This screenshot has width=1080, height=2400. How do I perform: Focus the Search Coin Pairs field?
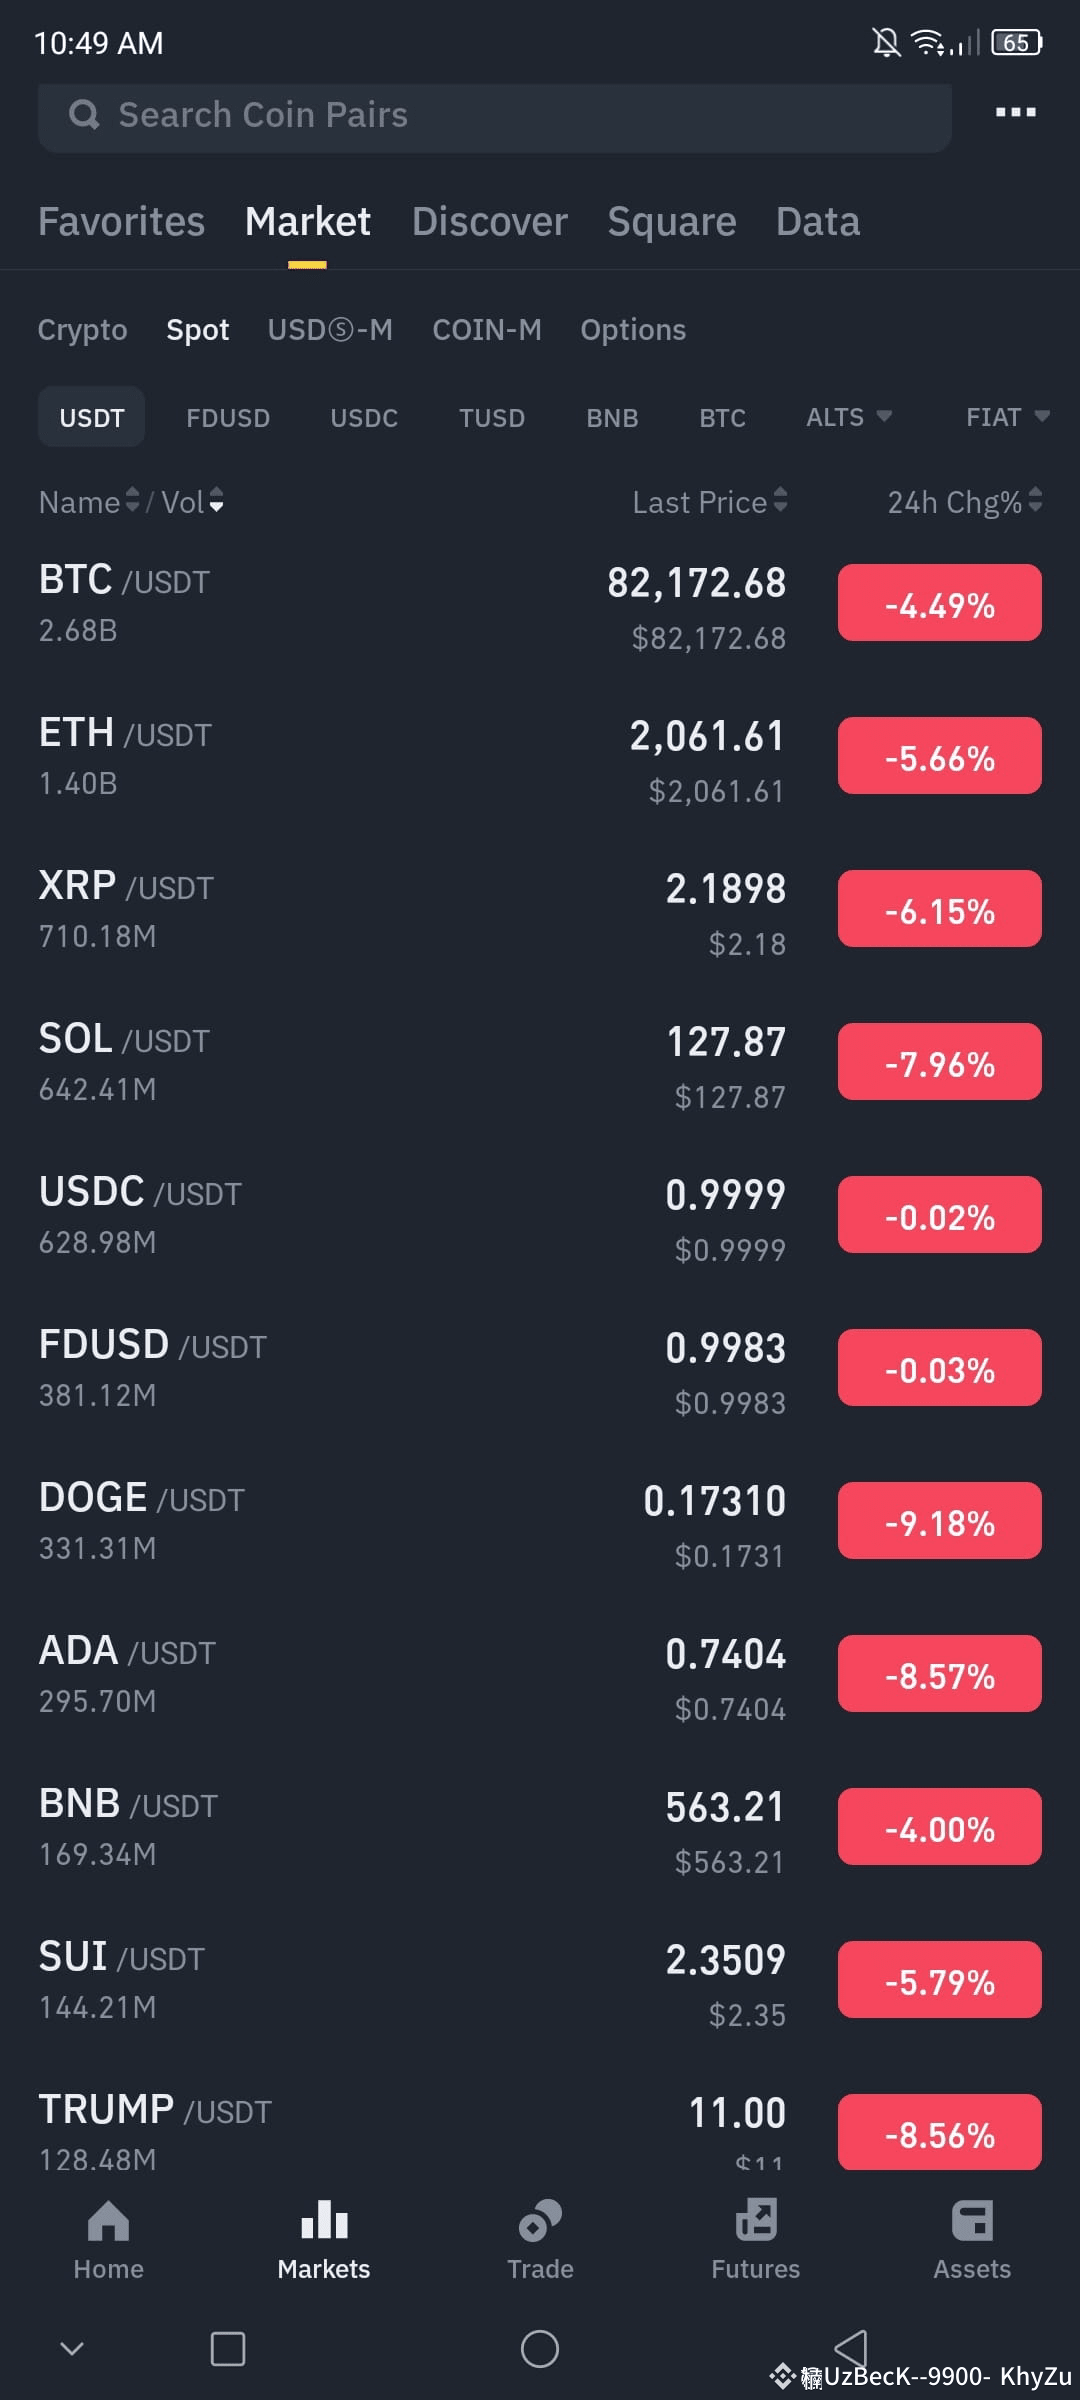[494, 117]
